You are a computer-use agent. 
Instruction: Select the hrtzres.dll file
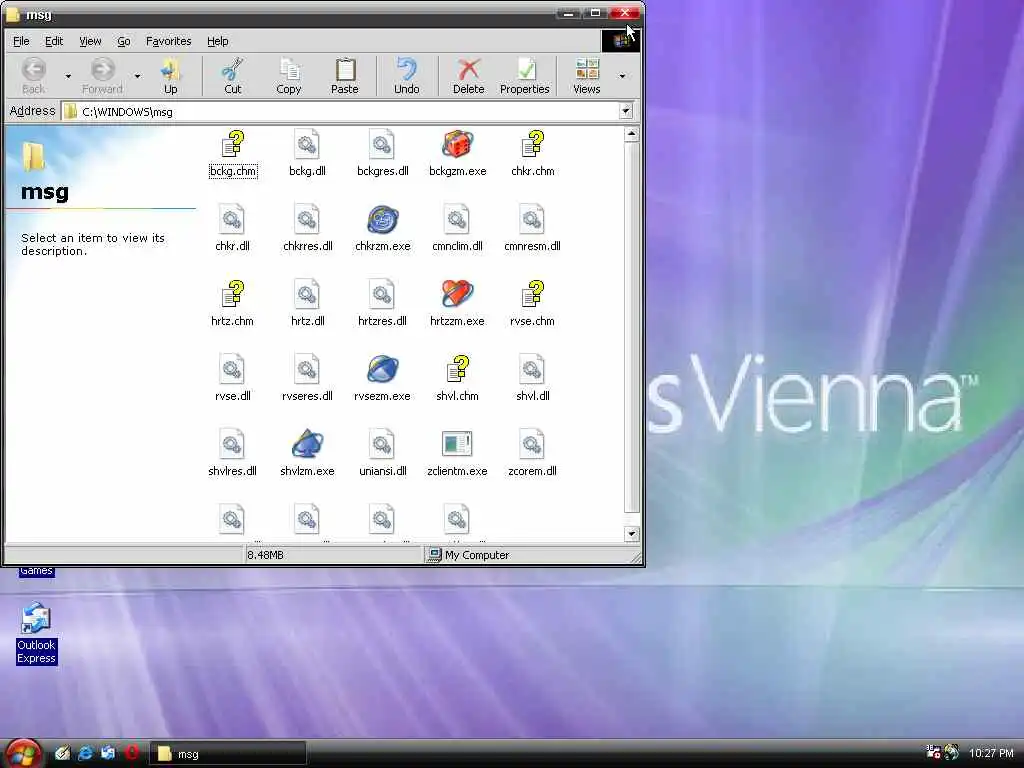click(x=382, y=304)
